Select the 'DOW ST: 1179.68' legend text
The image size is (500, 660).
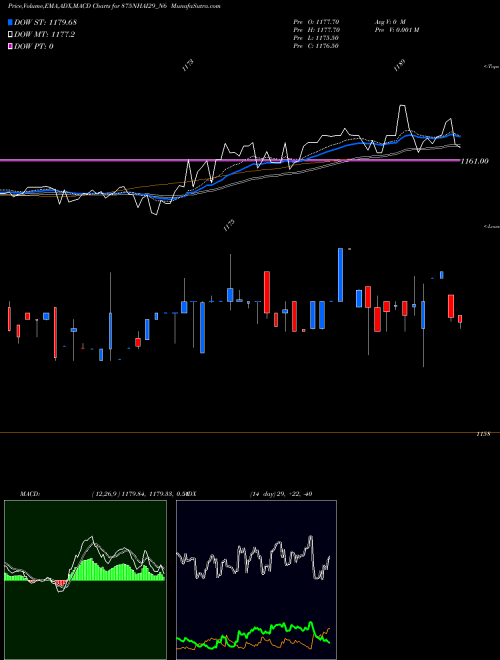click(45, 22)
